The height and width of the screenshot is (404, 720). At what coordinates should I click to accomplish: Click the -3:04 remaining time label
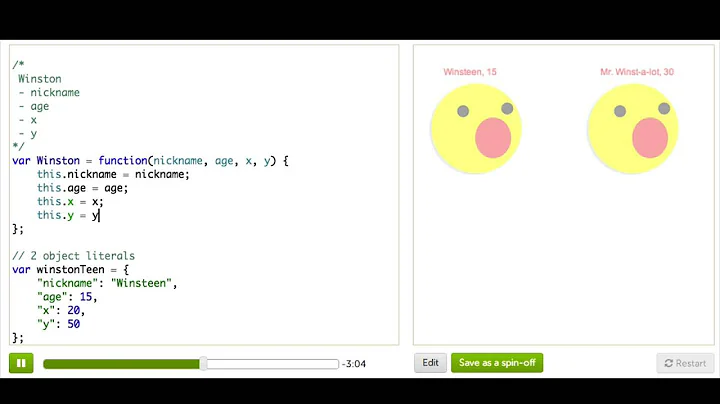pos(354,364)
